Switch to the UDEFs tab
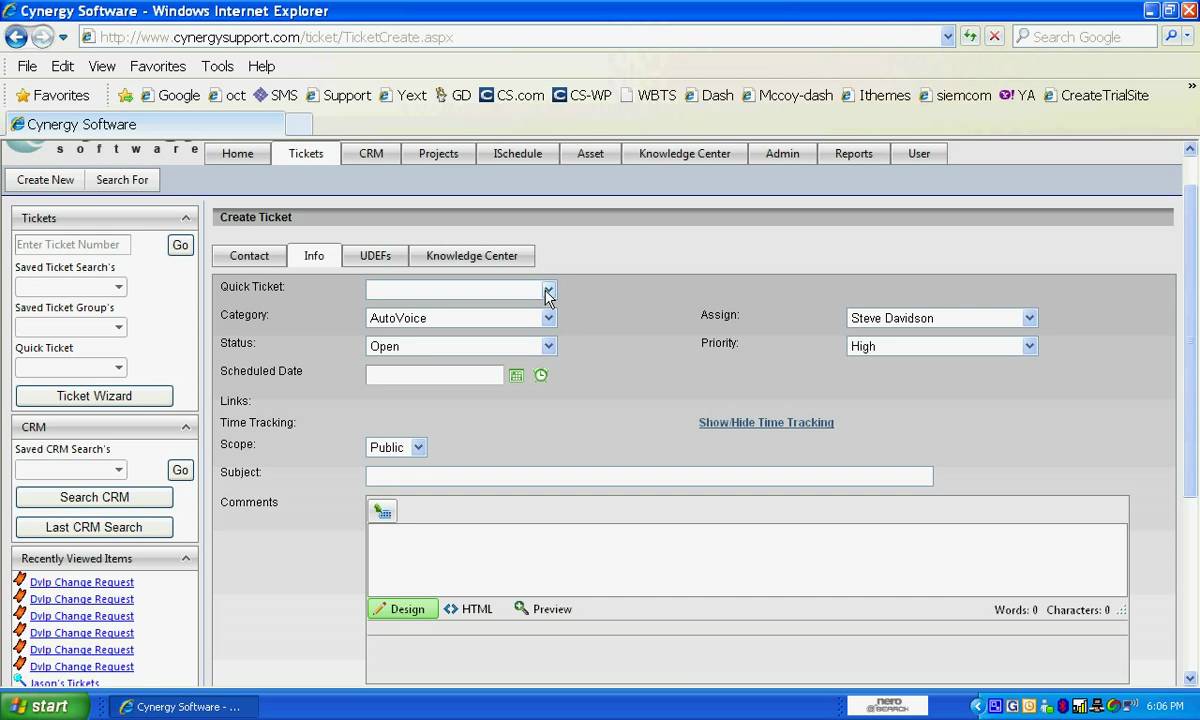This screenshot has width=1200, height=720. click(375, 256)
